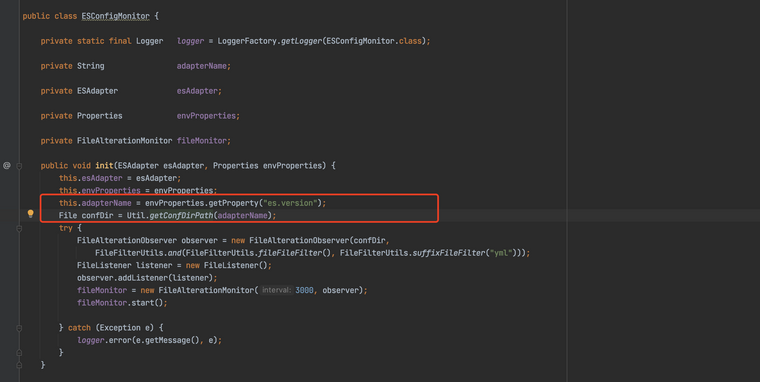Collapse the catch block fold marker
760x382 pixels.
point(19,328)
